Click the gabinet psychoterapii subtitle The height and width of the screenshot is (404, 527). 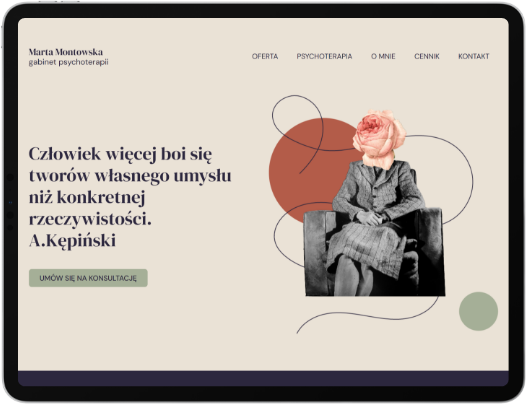pos(69,62)
